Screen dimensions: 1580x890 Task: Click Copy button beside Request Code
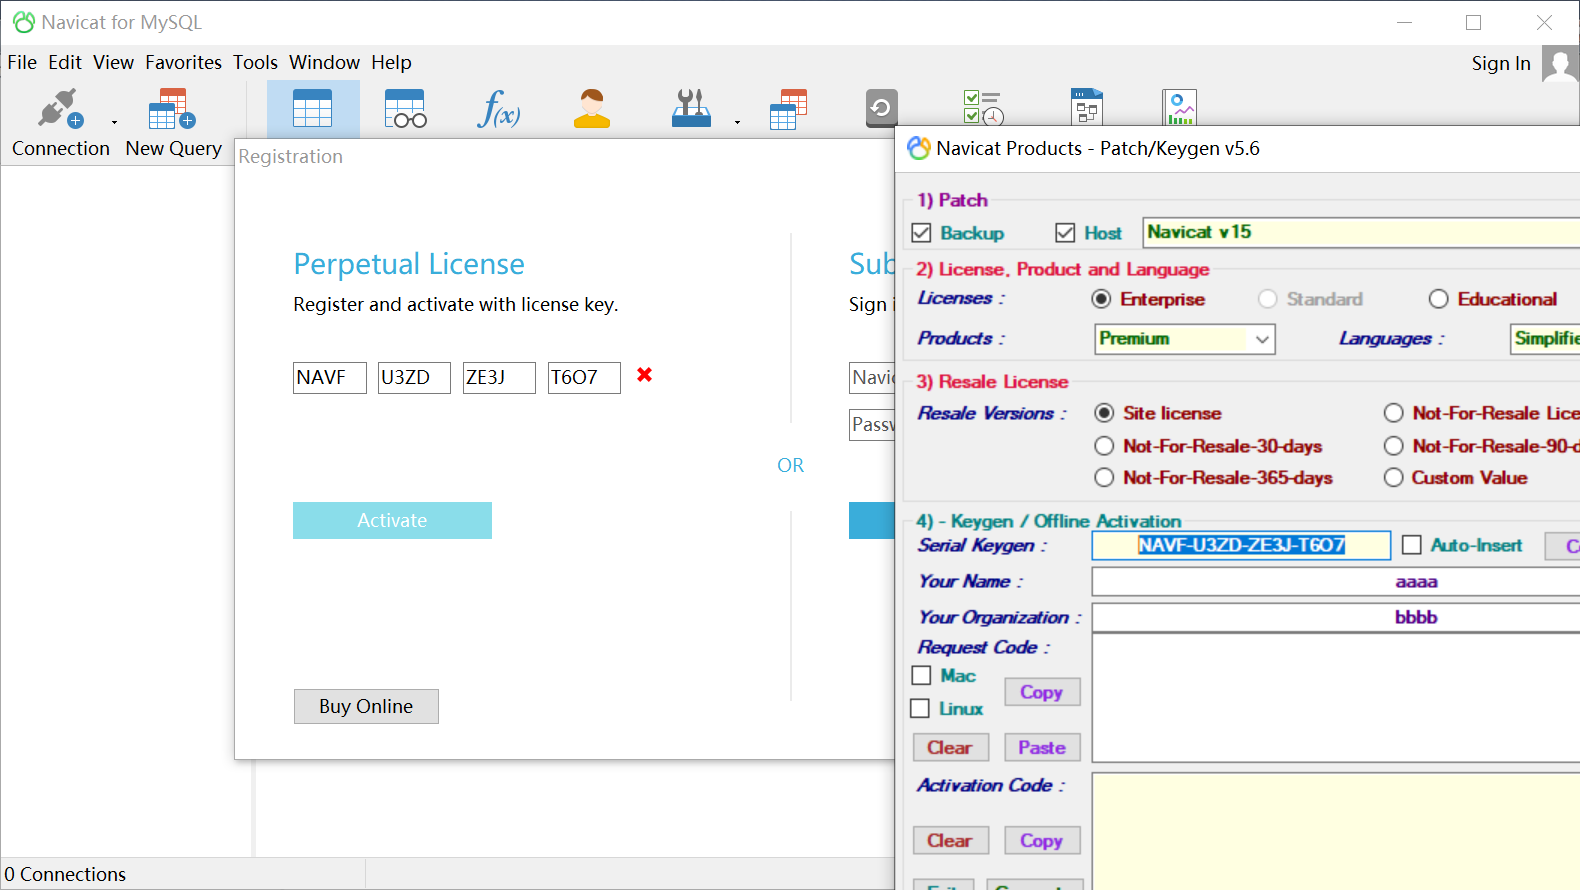[1042, 692]
